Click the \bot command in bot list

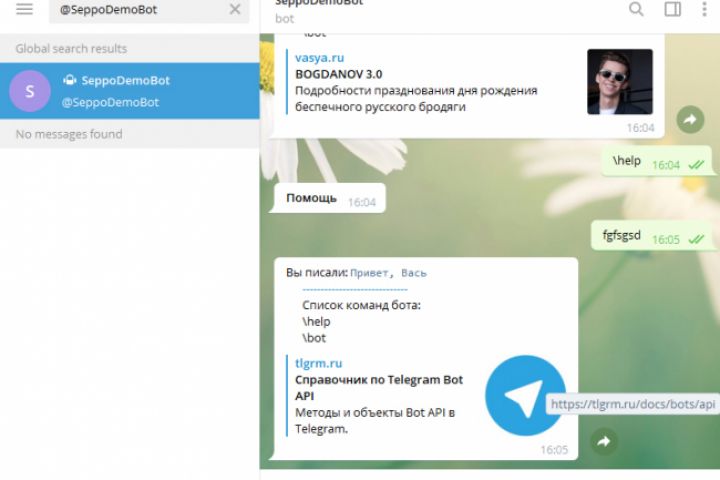(314, 339)
